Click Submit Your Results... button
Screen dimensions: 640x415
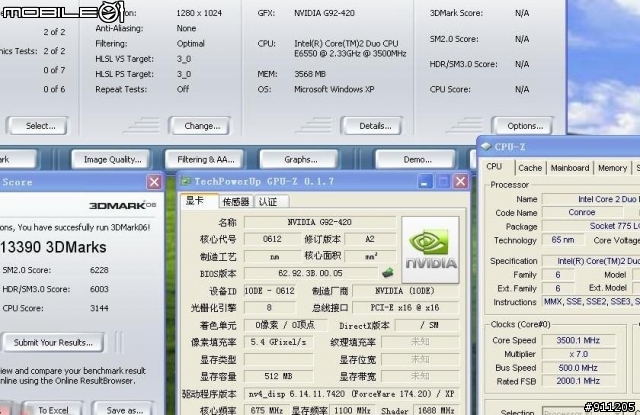[53, 342]
